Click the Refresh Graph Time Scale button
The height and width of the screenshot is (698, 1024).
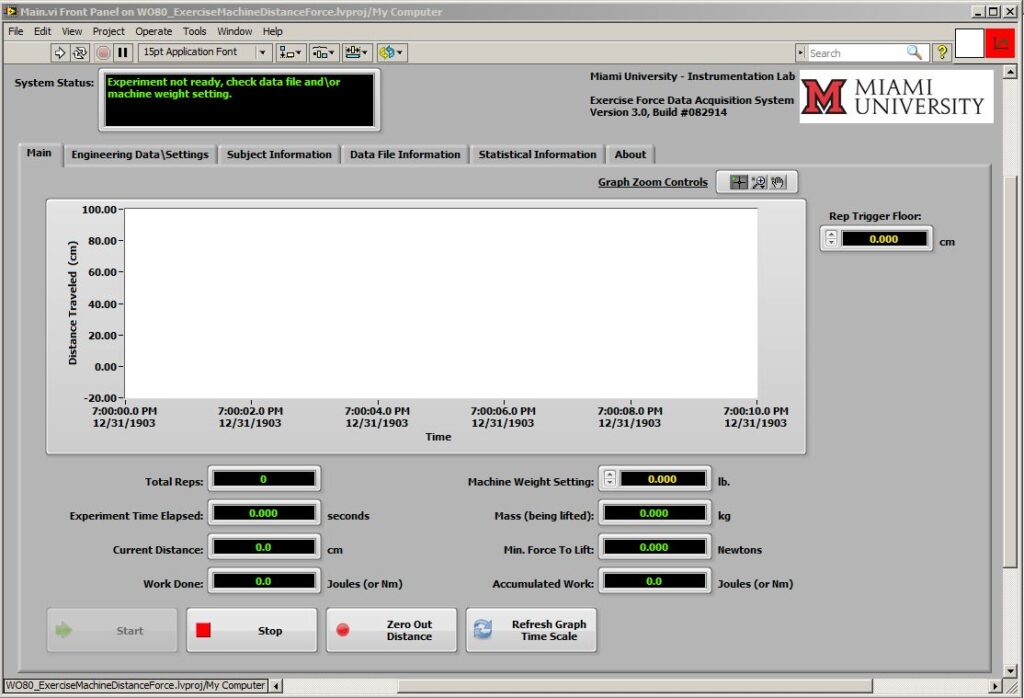pyautogui.click(x=531, y=630)
